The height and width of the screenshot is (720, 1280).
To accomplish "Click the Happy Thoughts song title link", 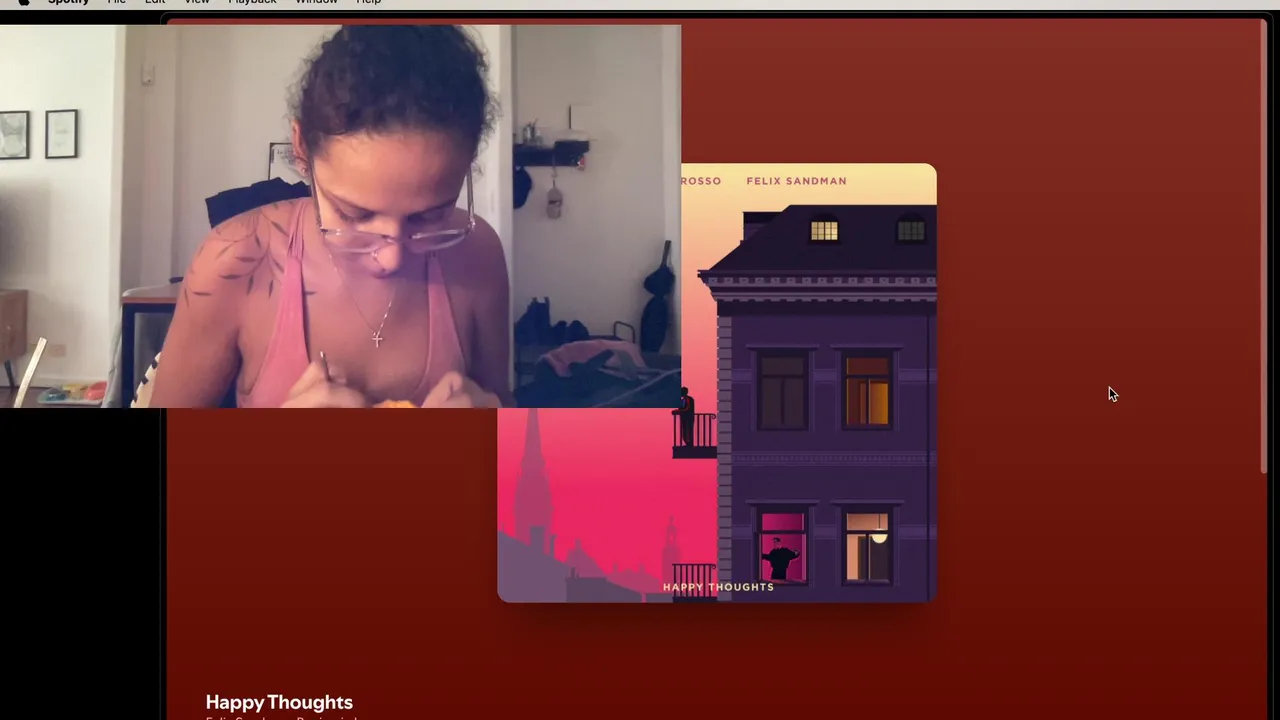I will point(279,702).
